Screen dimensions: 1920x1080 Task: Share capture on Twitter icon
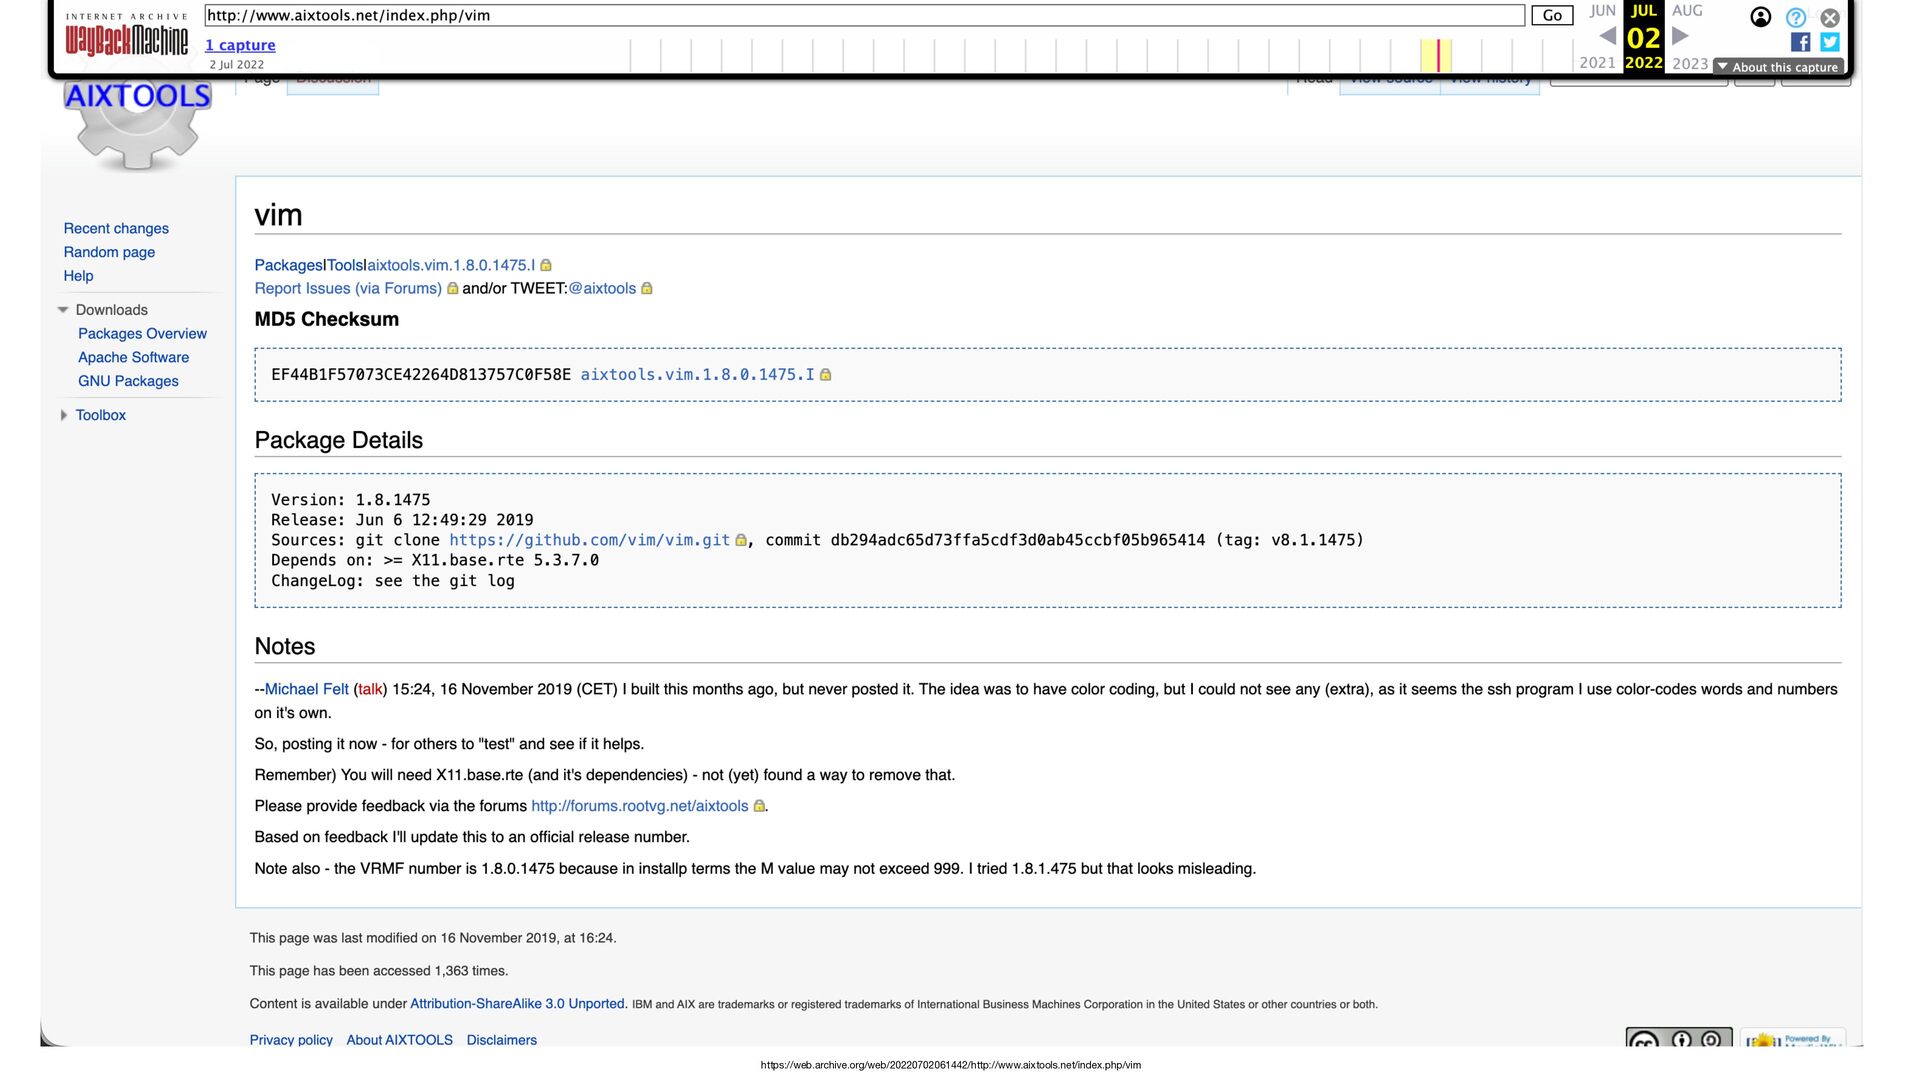click(x=1830, y=42)
